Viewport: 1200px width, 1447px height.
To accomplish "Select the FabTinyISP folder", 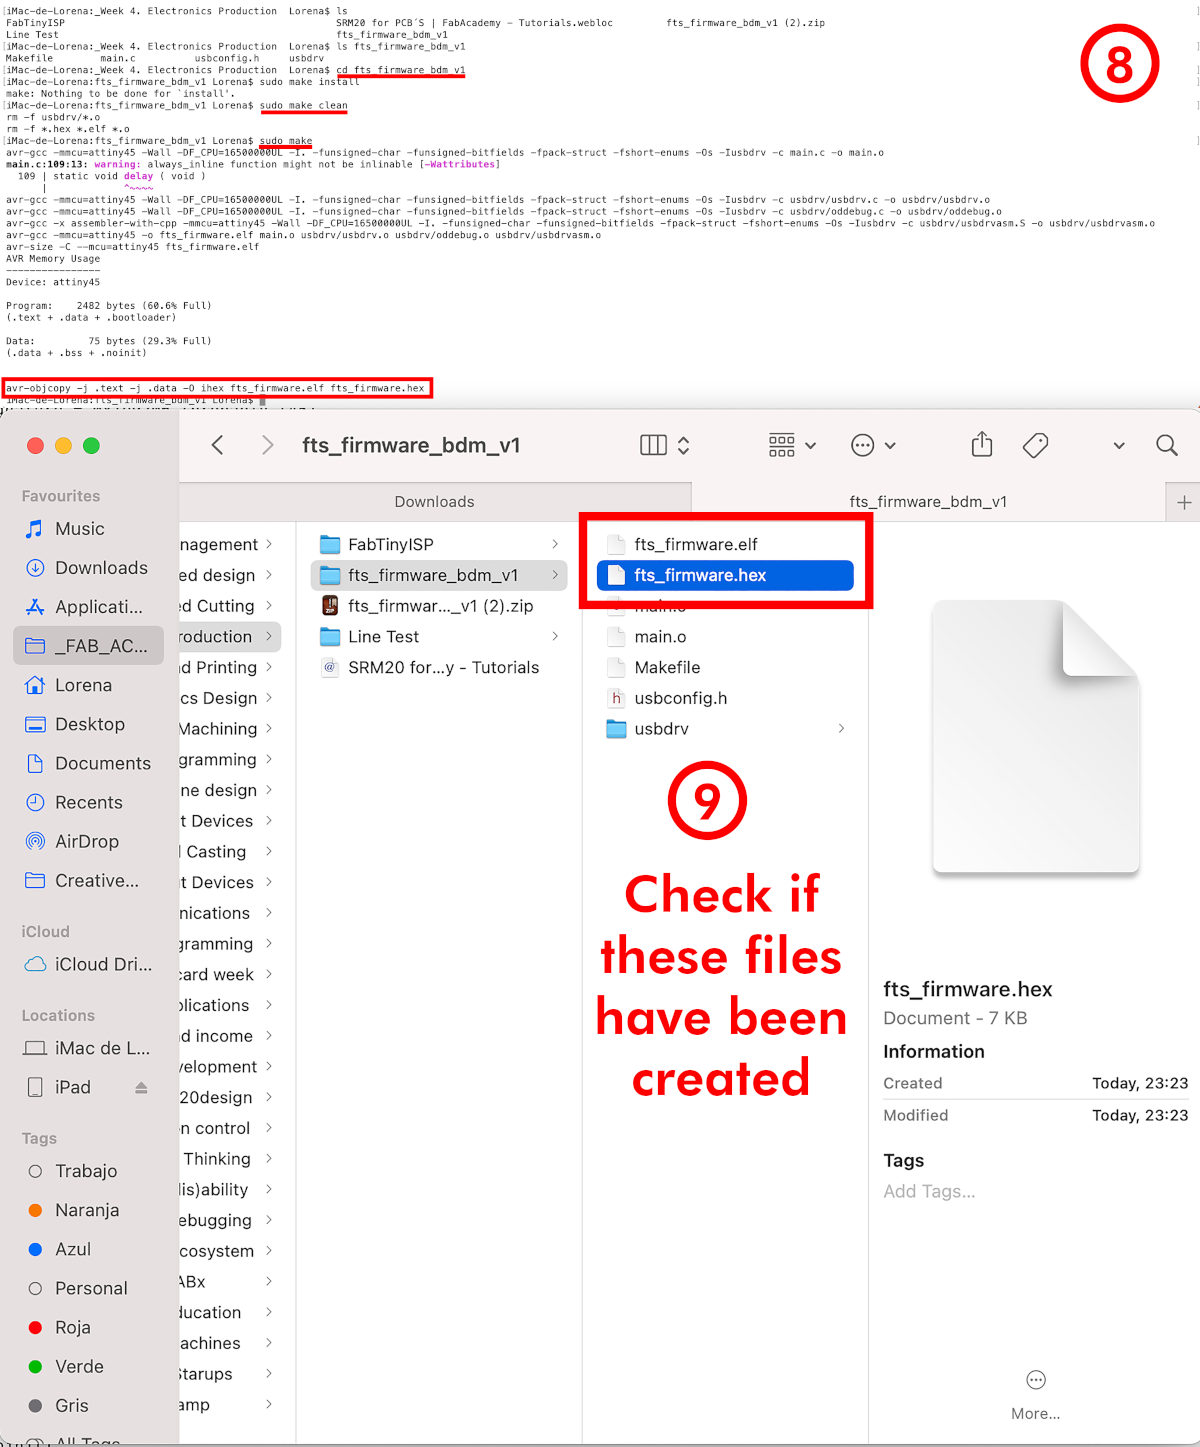I will coord(439,544).
